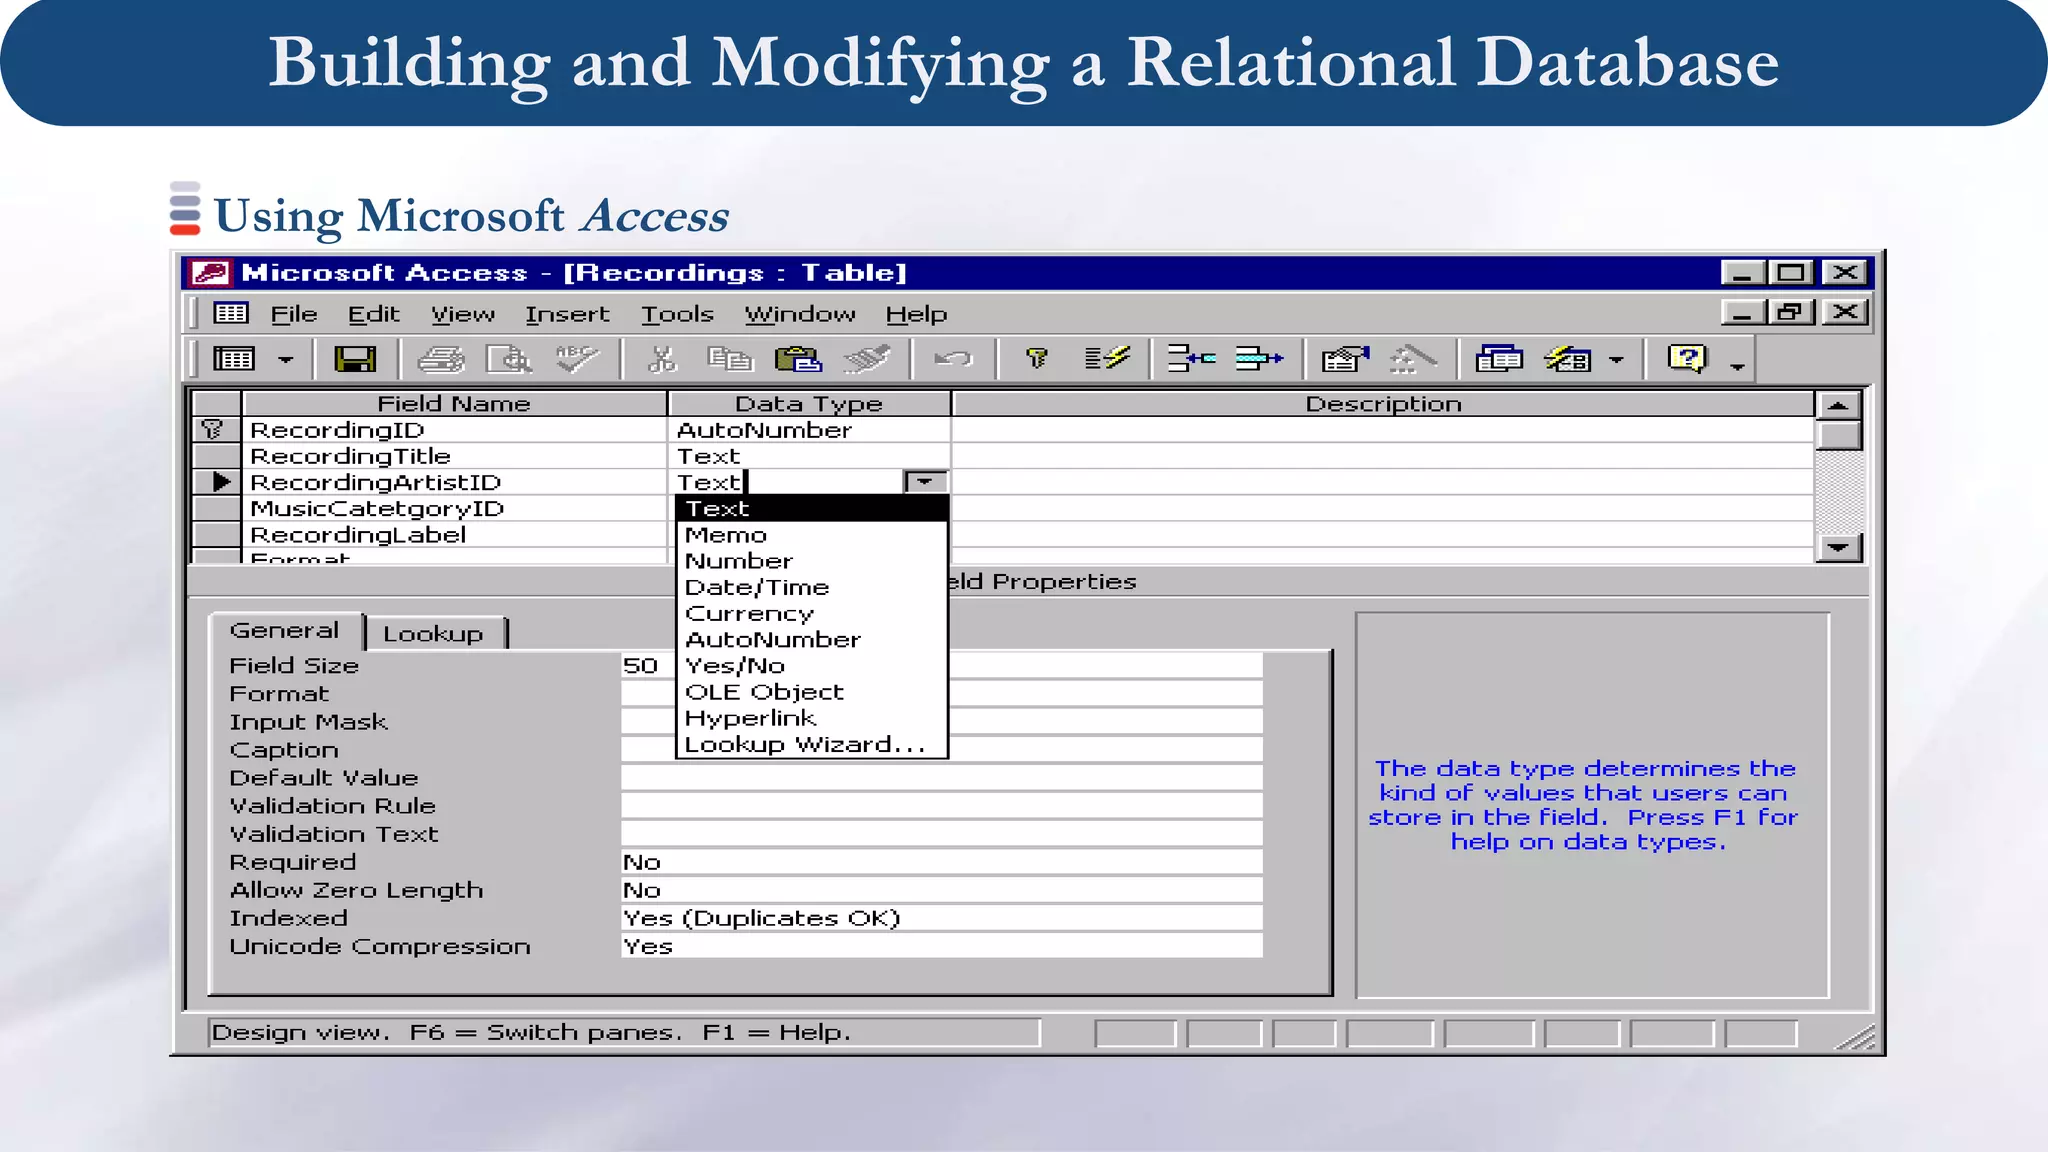
Task: Click the Indexed property value
Action: pyautogui.click(x=941, y=918)
